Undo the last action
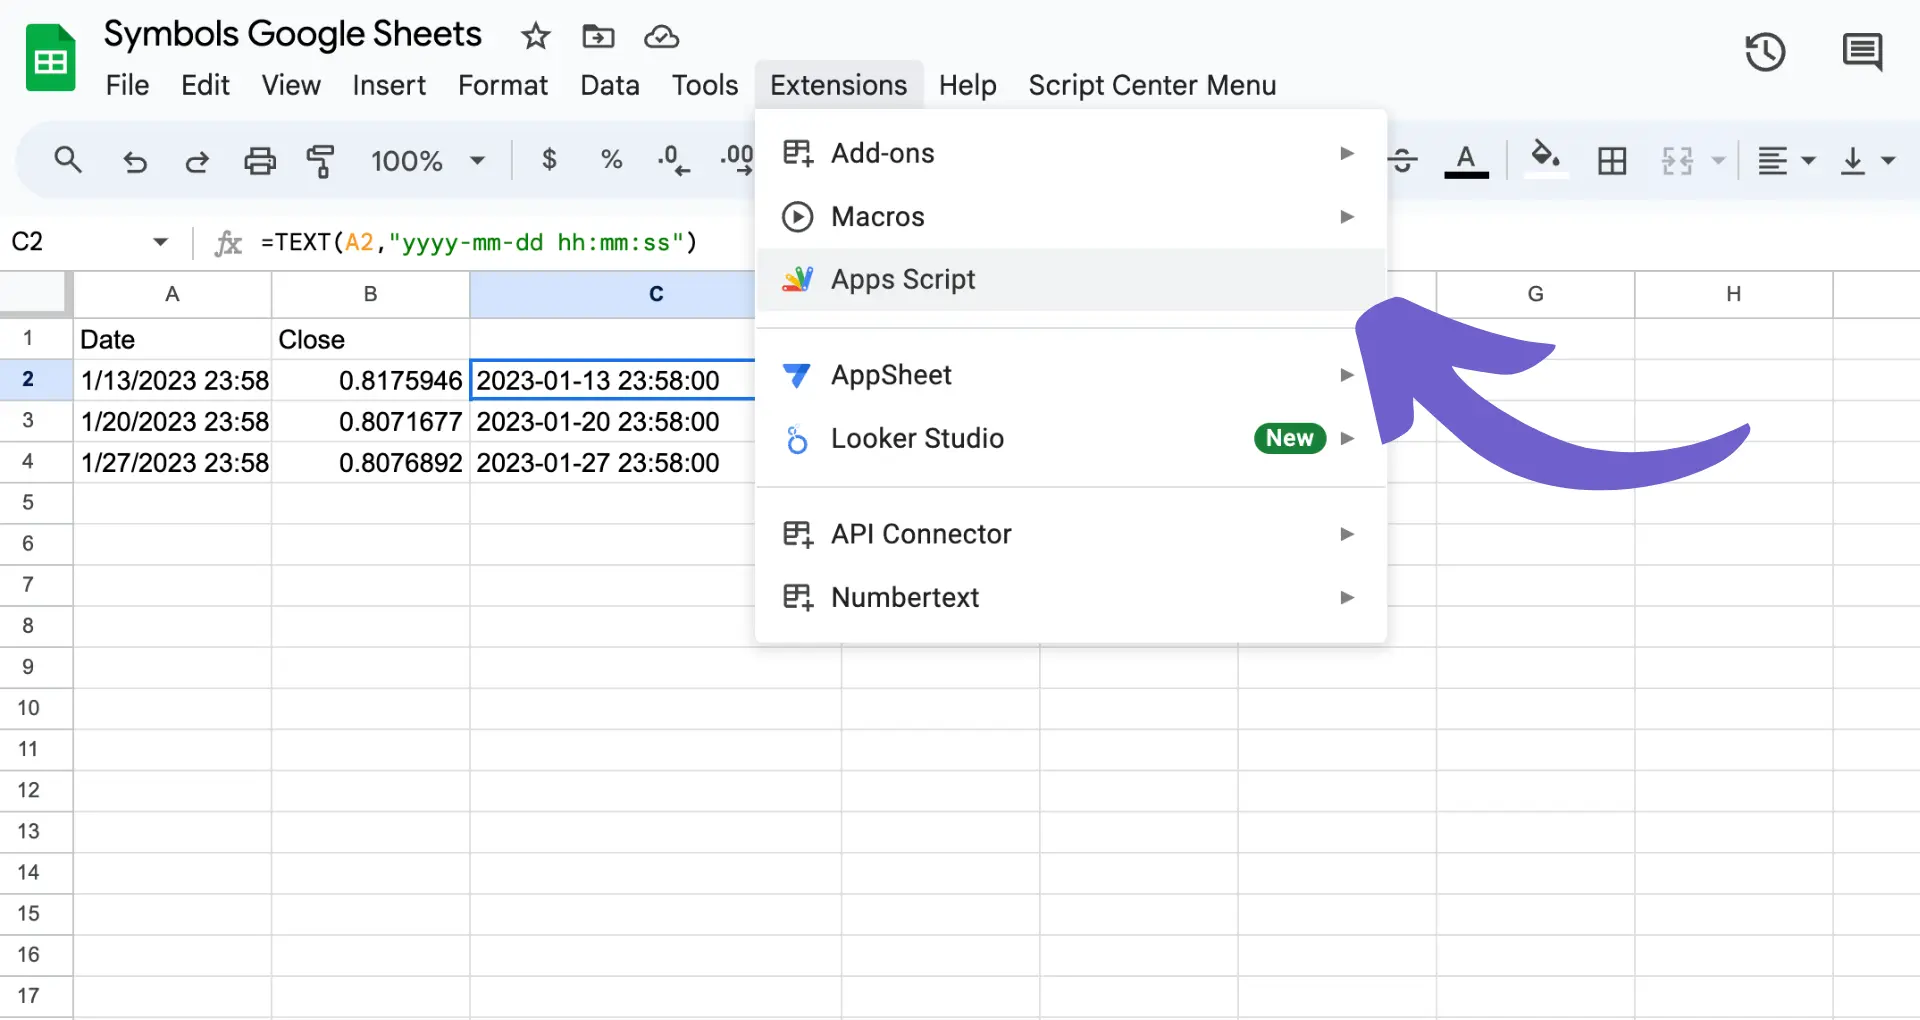 point(134,161)
